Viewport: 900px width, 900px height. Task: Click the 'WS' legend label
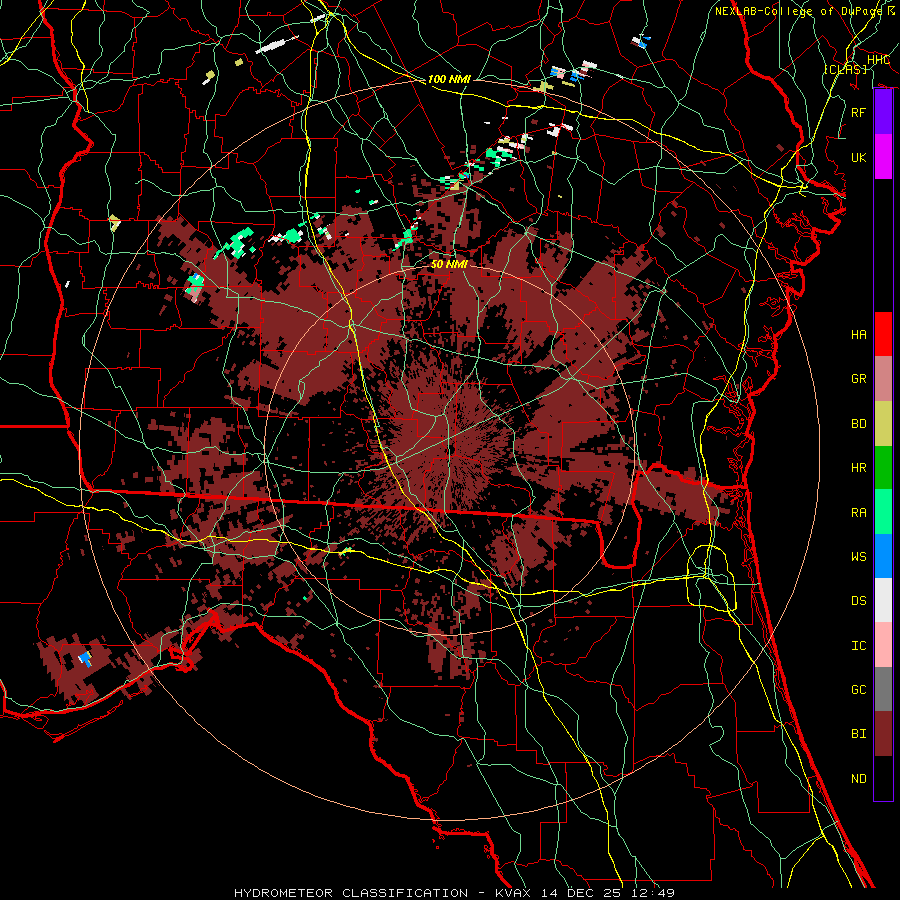pyautogui.click(x=858, y=557)
